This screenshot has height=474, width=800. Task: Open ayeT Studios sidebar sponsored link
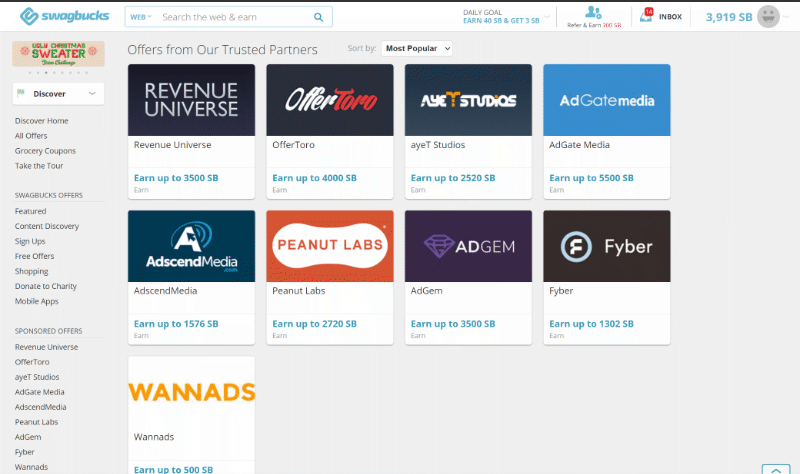point(37,377)
